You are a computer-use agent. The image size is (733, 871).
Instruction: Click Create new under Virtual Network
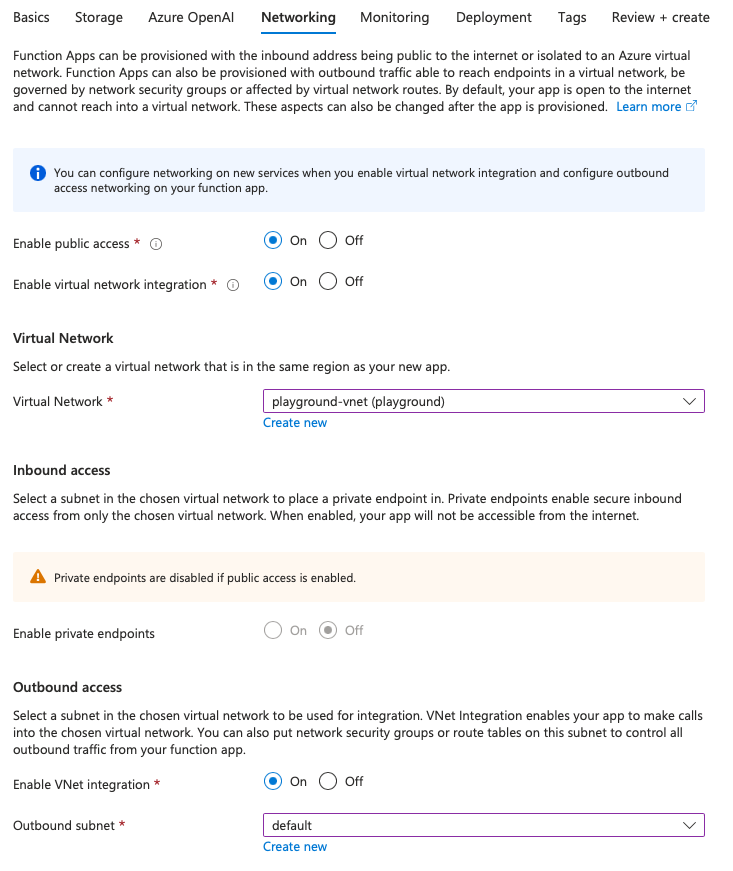point(295,423)
